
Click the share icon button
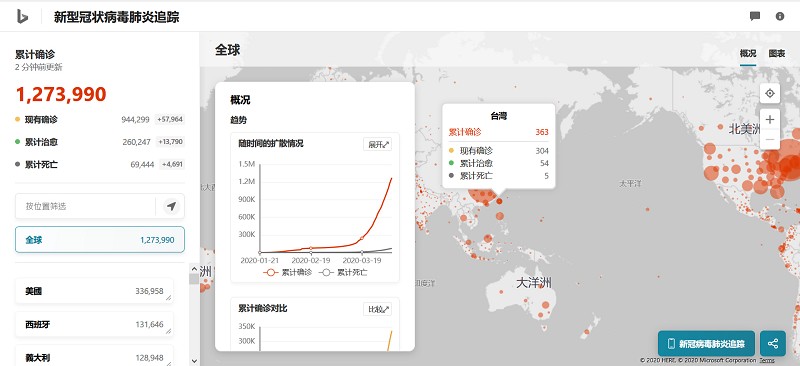pos(772,344)
